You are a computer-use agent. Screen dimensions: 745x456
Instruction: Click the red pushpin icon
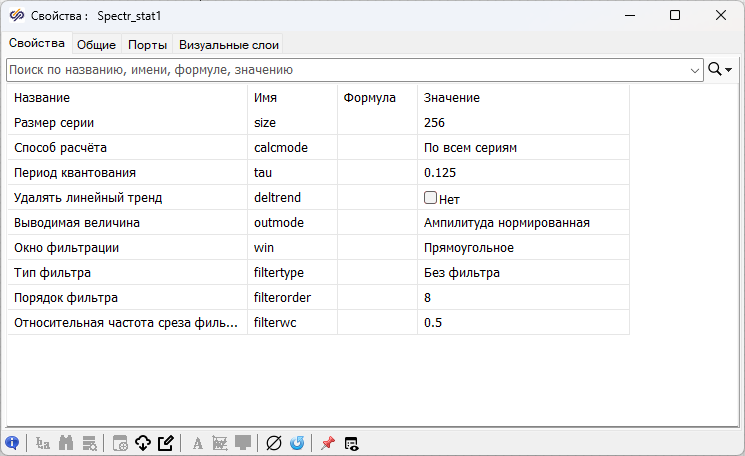coord(327,443)
